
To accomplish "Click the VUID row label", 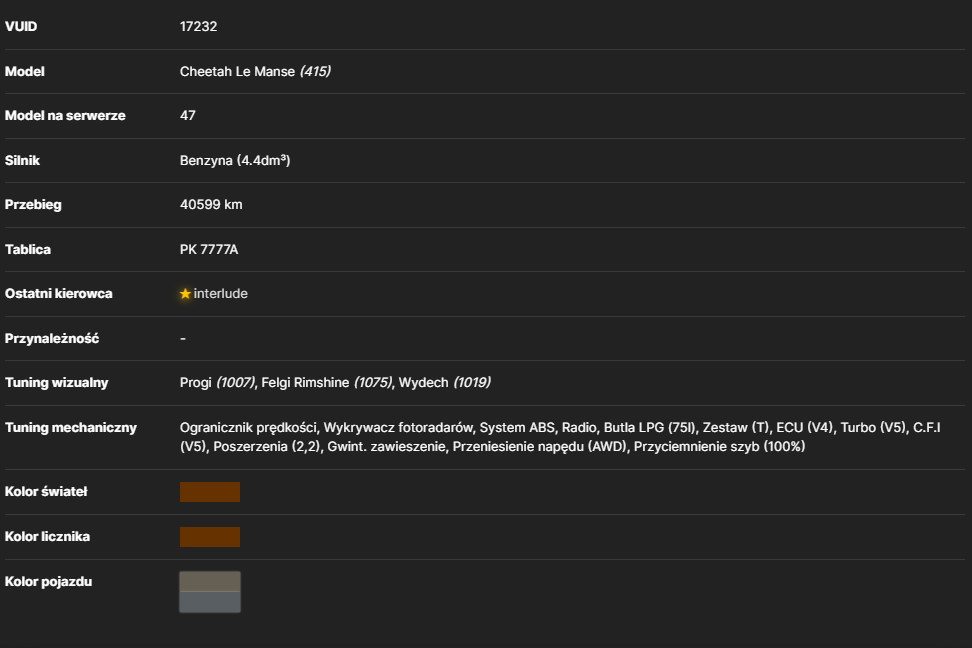I will pos(21,27).
